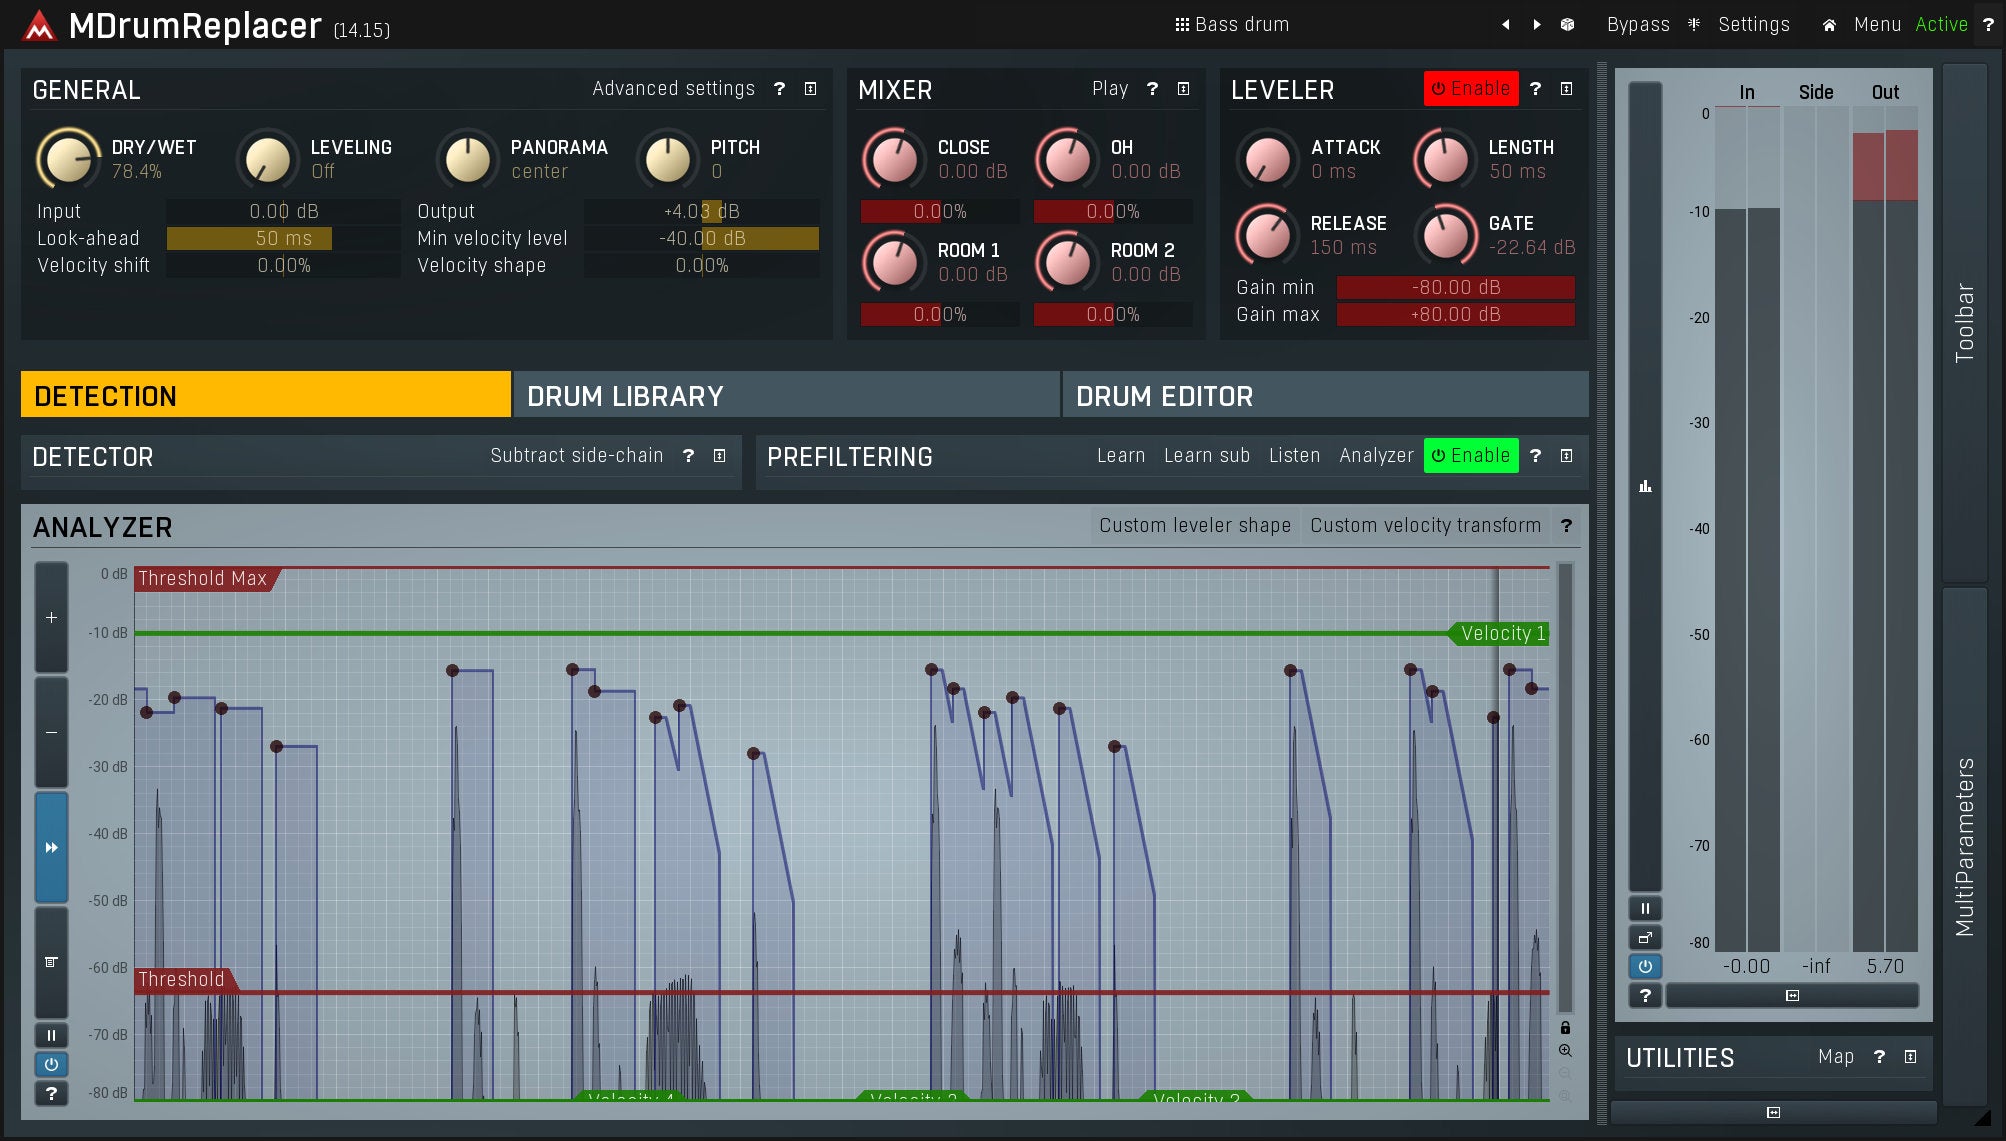This screenshot has width=2006, height=1141.
Task: Click the randomize dice icon in header
Action: click(1567, 25)
